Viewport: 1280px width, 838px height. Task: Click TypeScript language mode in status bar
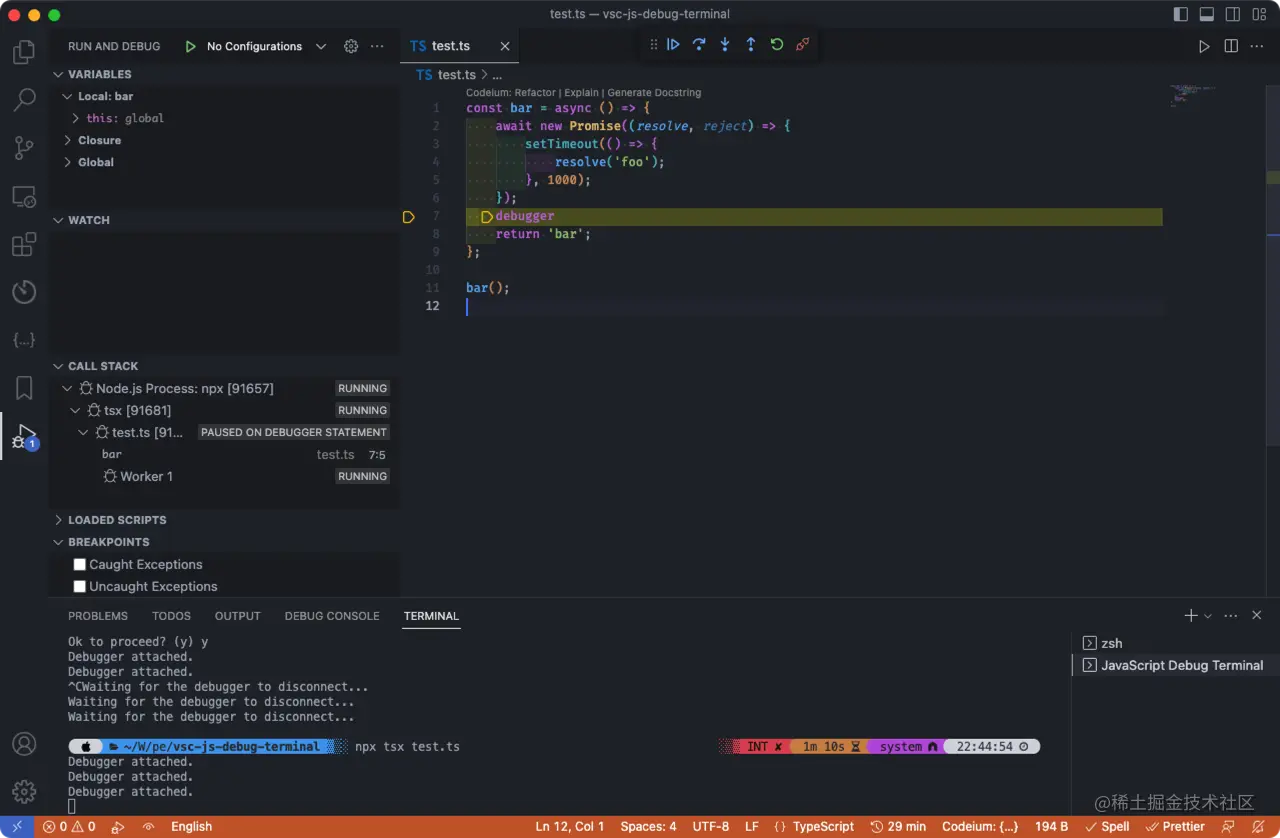823,827
